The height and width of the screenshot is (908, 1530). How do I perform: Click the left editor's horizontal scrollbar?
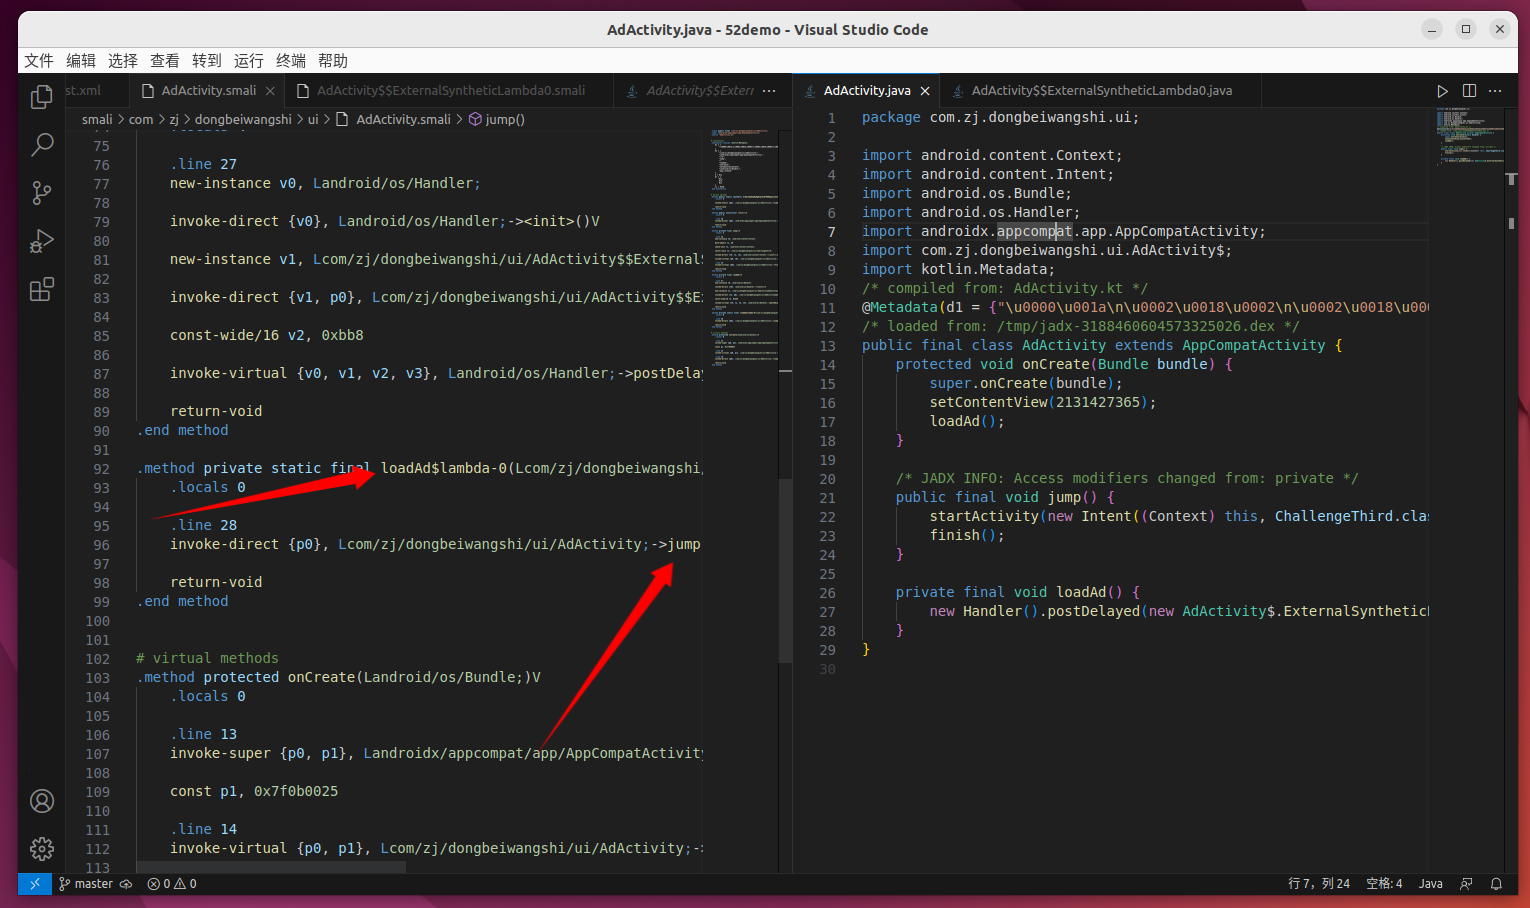pyautogui.click(x=271, y=867)
